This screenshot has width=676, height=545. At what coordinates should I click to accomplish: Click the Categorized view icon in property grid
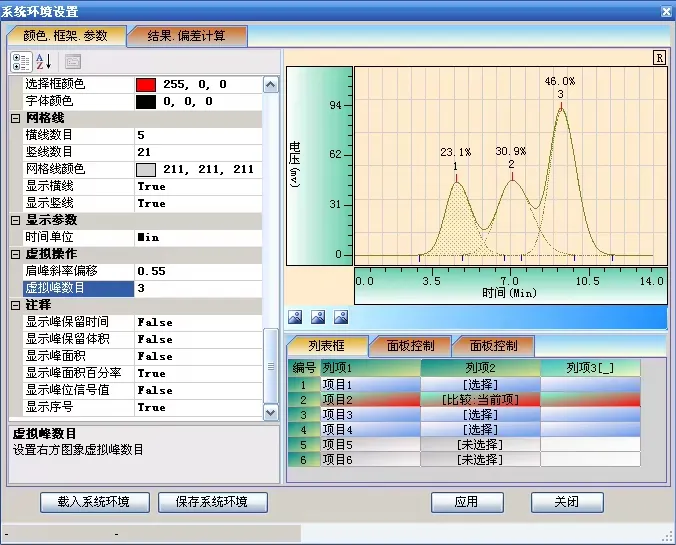pos(21,62)
